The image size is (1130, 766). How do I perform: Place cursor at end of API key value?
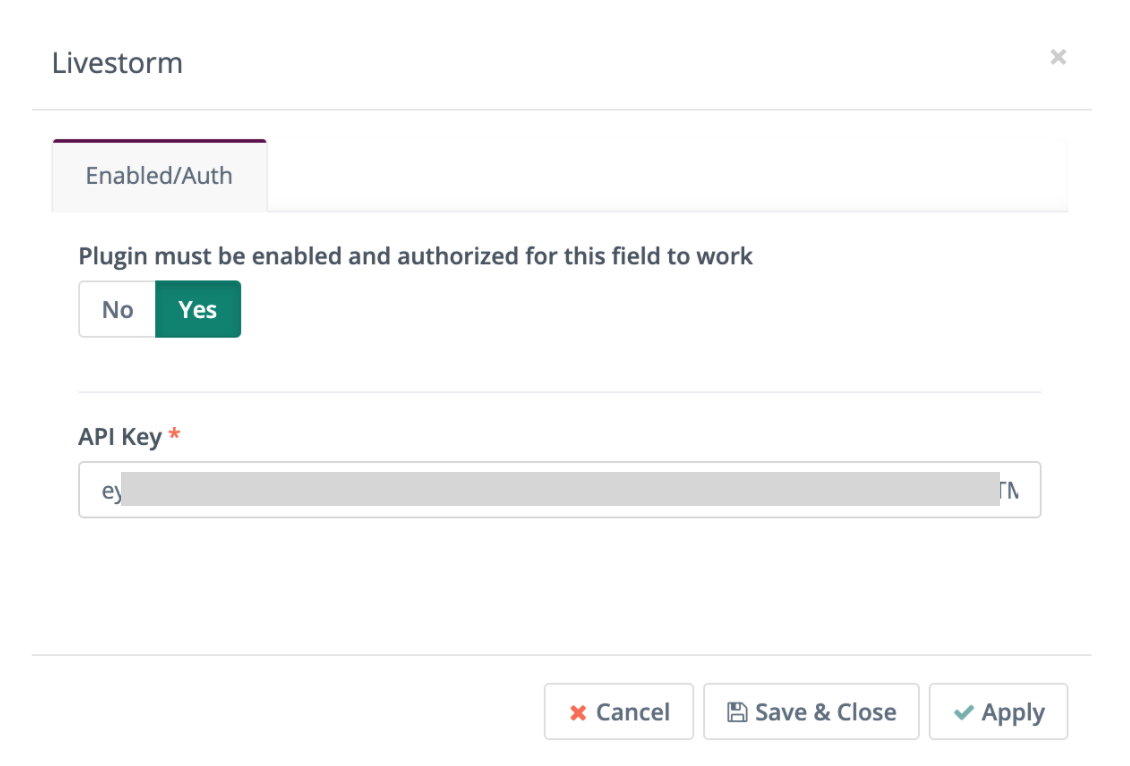(x=1018, y=491)
